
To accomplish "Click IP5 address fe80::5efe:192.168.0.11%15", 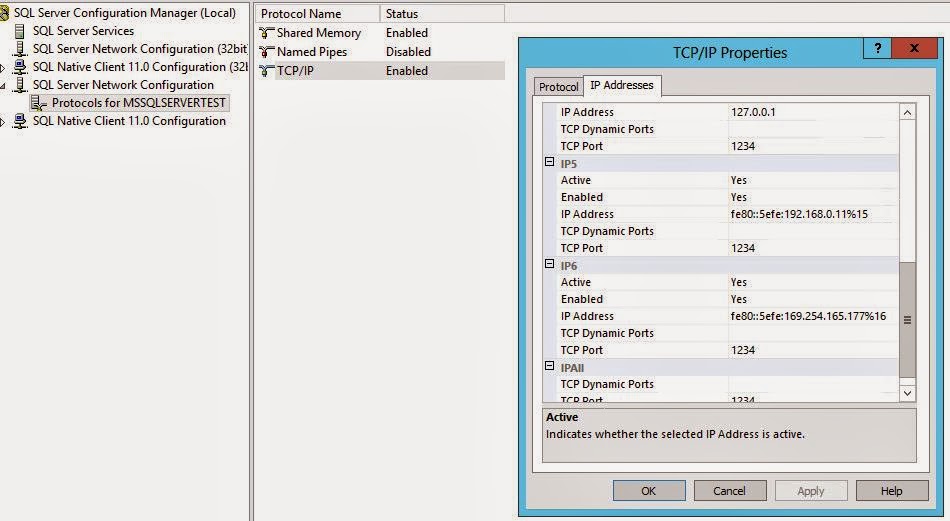I will coord(799,214).
